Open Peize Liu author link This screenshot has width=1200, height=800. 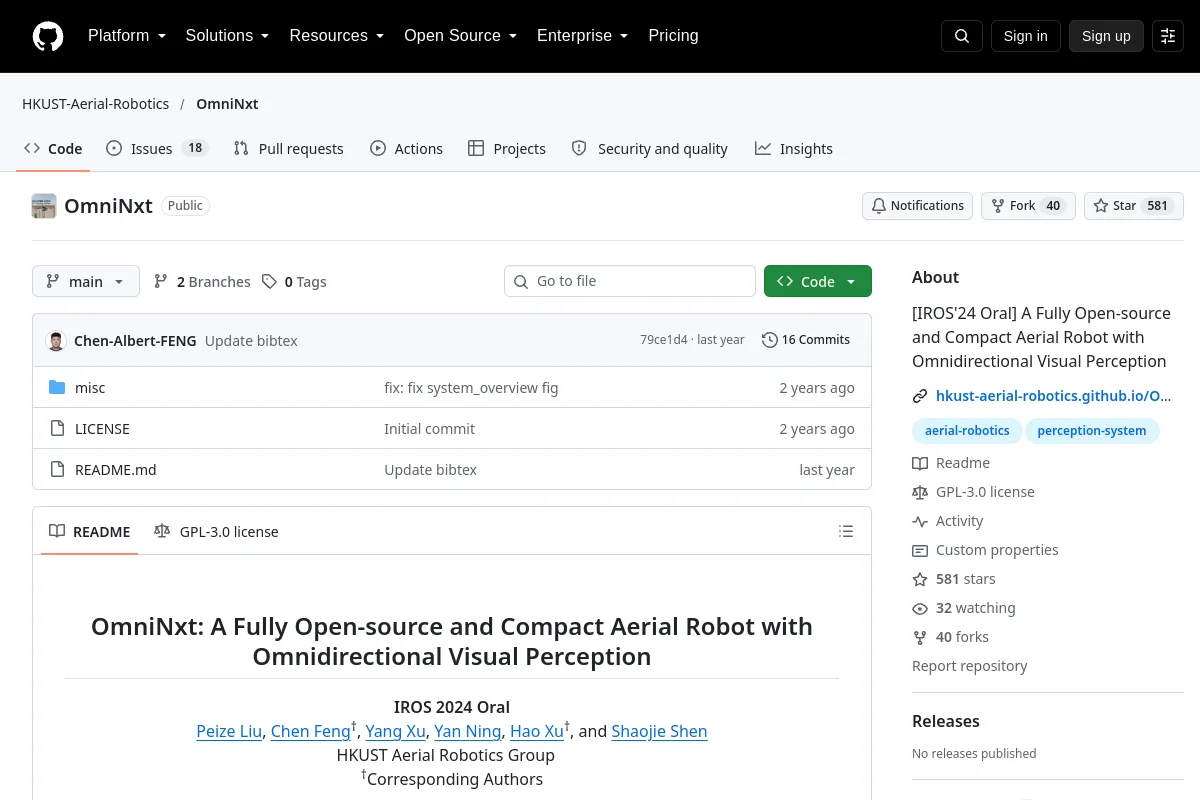tap(229, 732)
